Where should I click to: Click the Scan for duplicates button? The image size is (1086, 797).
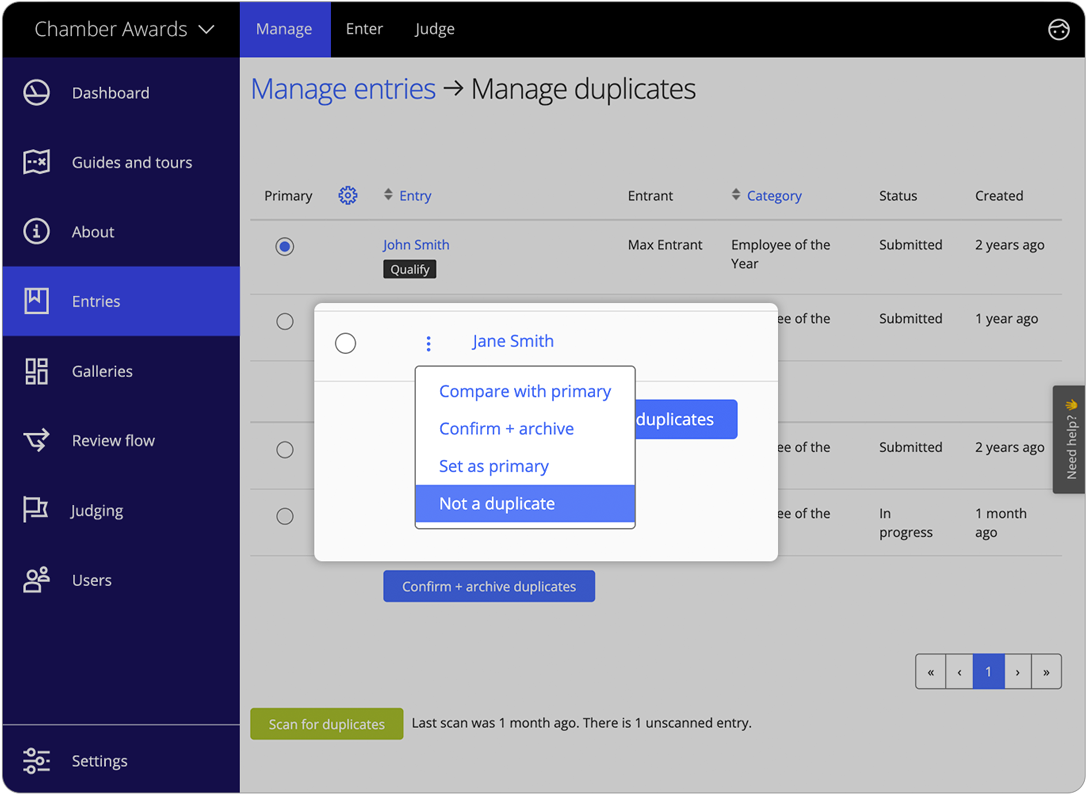coord(326,723)
